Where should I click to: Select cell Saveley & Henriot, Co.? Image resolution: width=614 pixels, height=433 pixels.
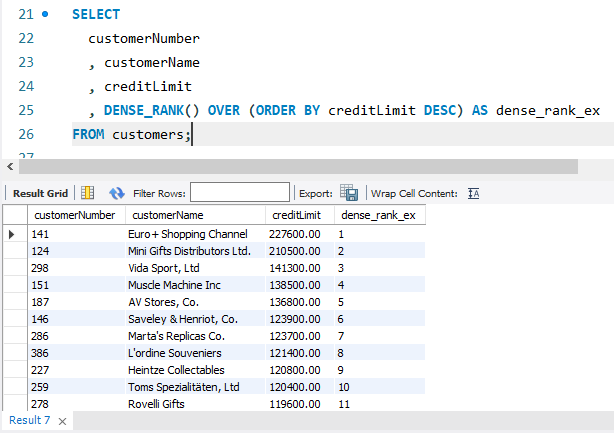pos(195,319)
